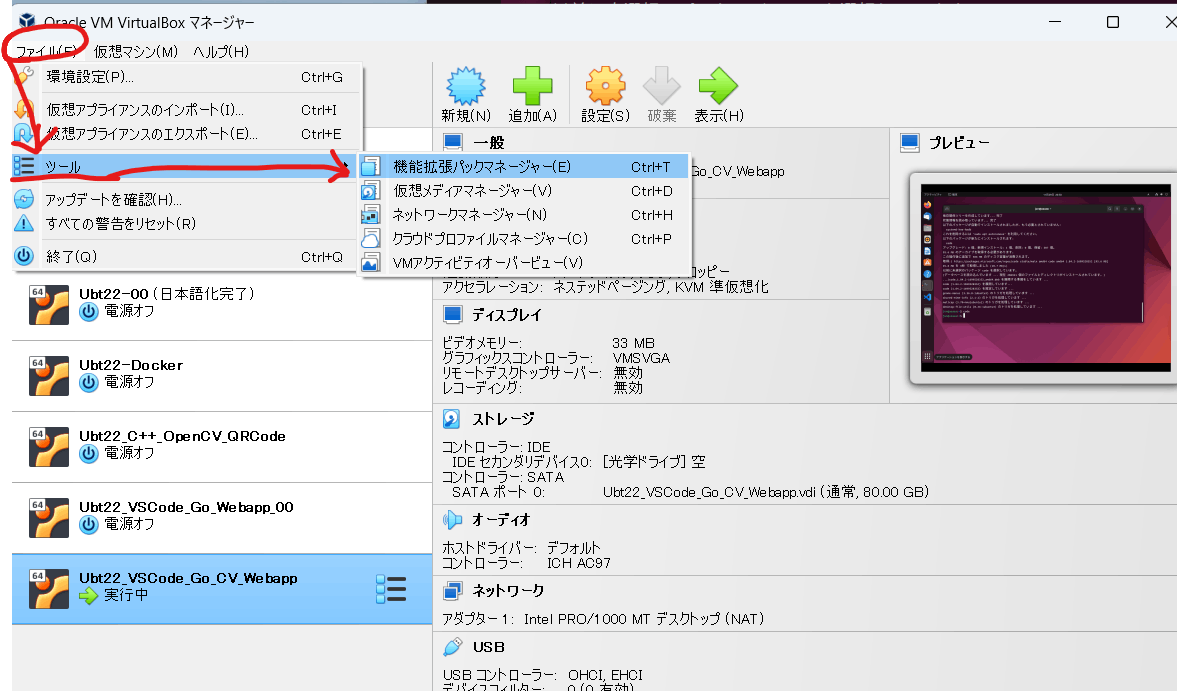Open 仮想マシン(M) menu
Image resolution: width=1177 pixels, height=691 pixels.
click(136, 52)
